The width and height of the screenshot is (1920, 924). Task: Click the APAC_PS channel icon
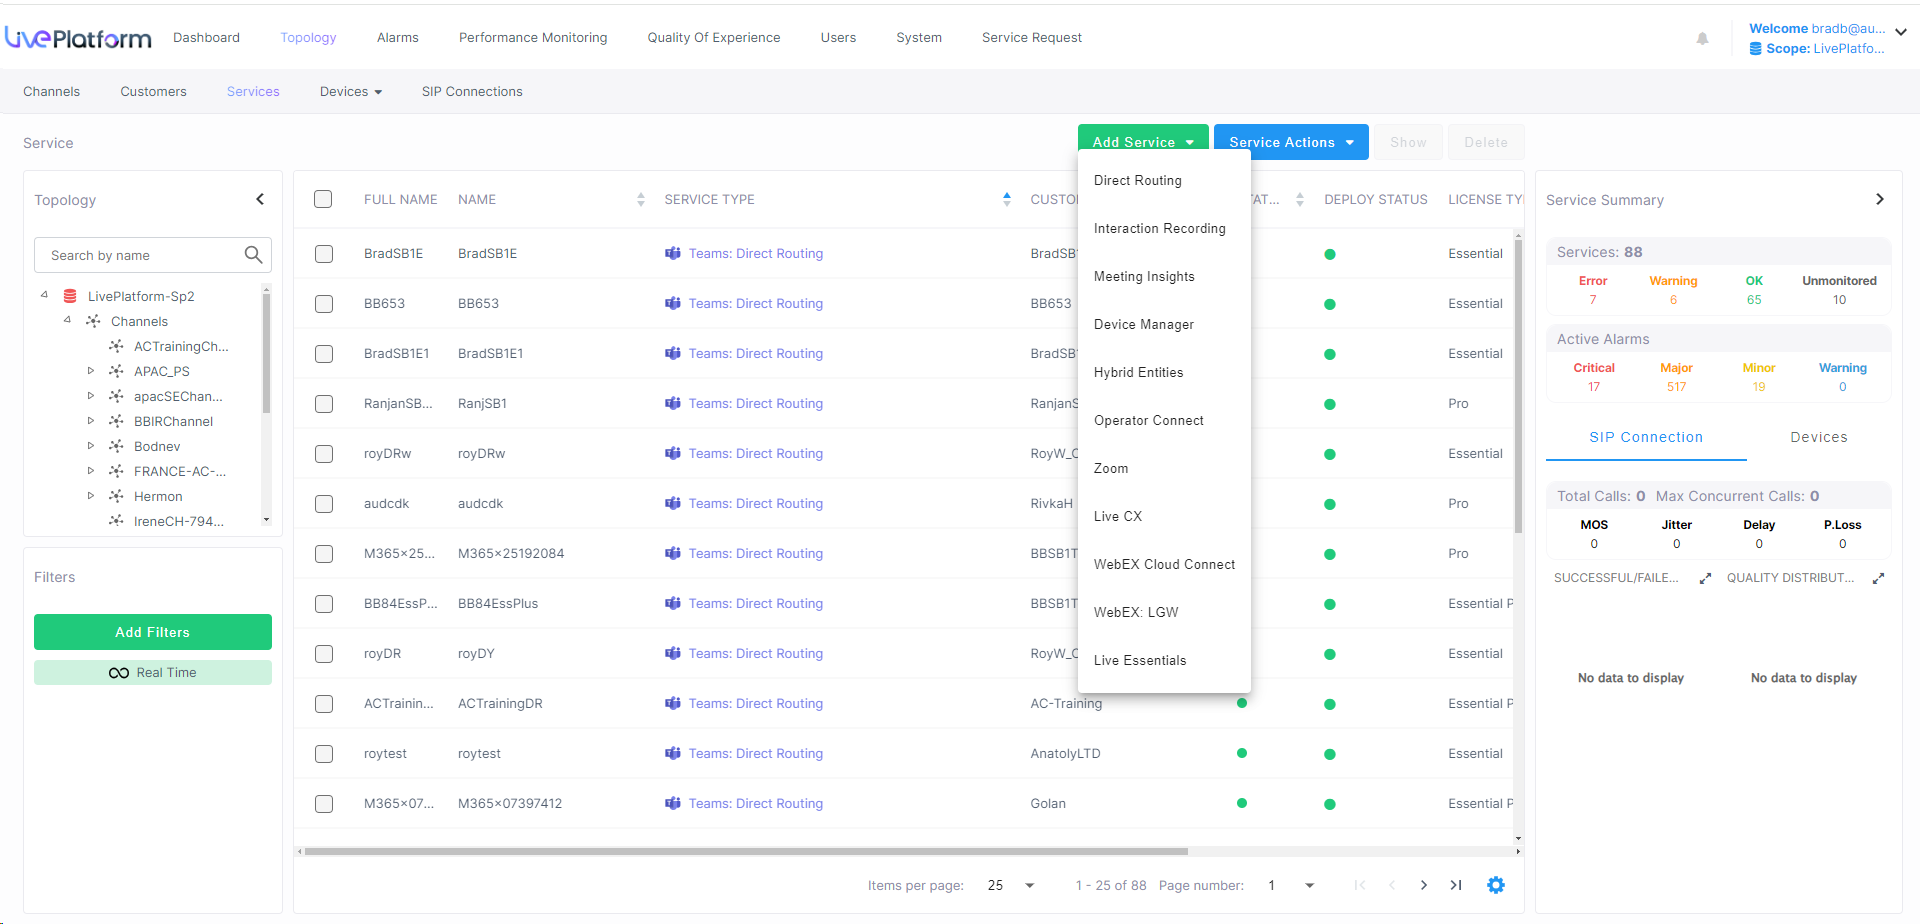(x=116, y=371)
